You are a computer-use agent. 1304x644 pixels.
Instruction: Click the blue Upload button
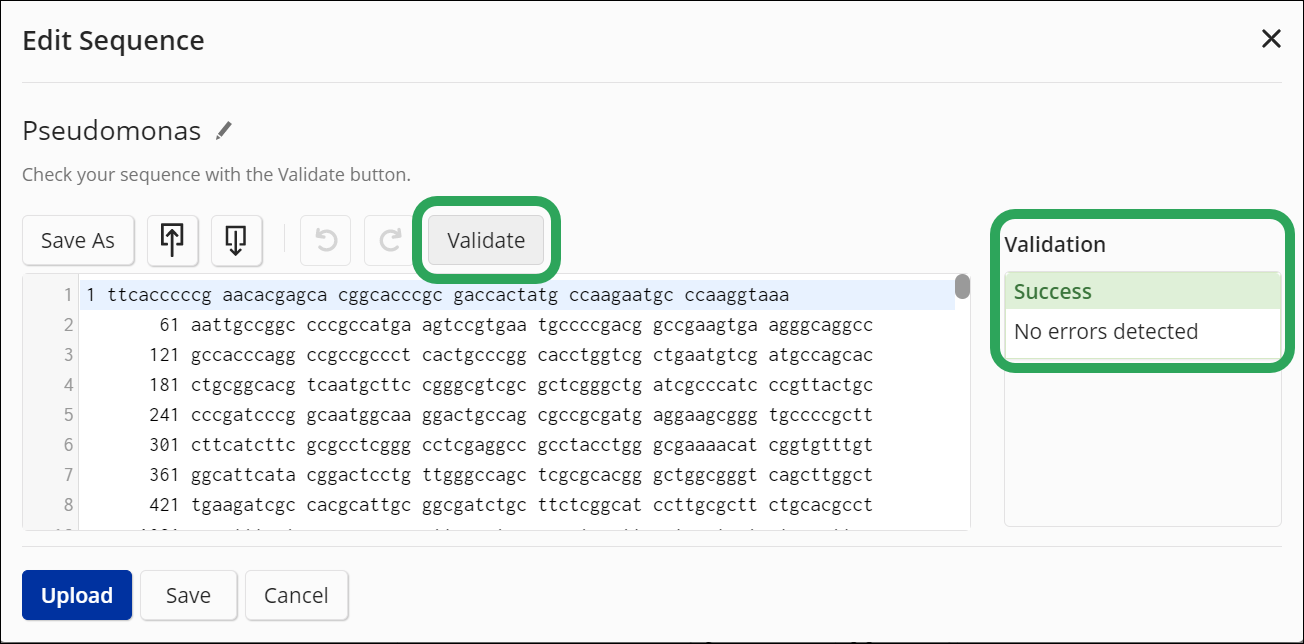pyautogui.click(x=77, y=595)
